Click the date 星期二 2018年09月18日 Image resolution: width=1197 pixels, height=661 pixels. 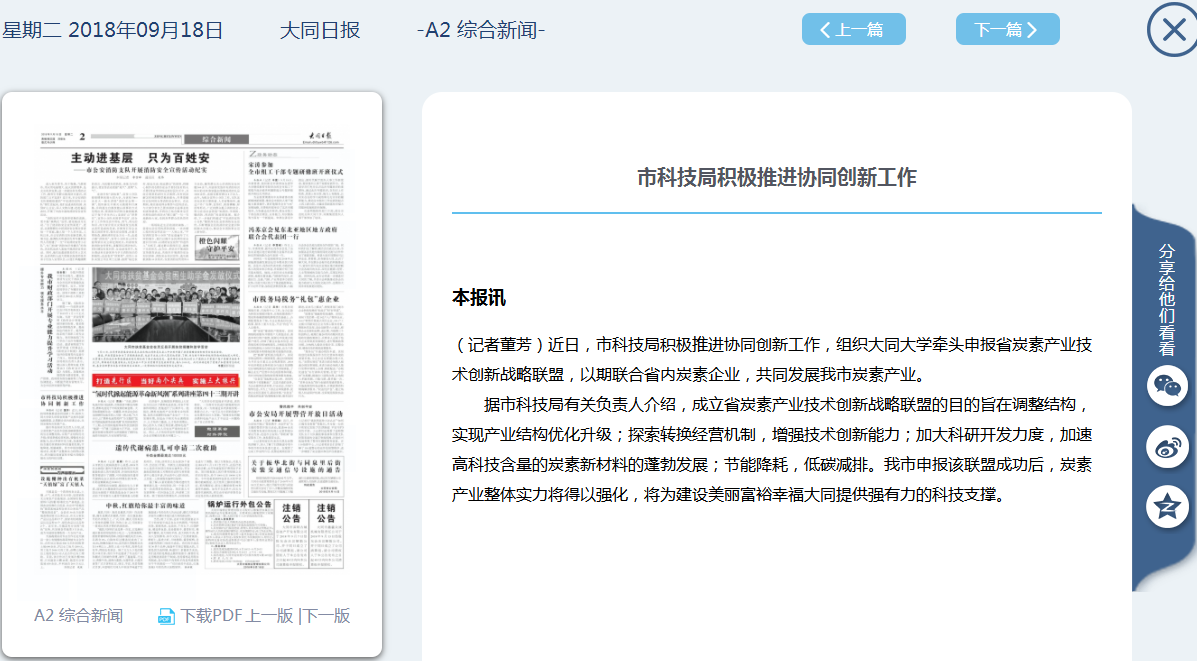[x=113, y=31]
